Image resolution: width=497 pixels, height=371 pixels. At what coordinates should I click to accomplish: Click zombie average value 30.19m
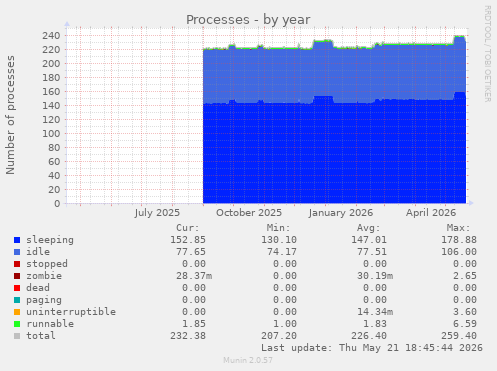click(375, 276)
